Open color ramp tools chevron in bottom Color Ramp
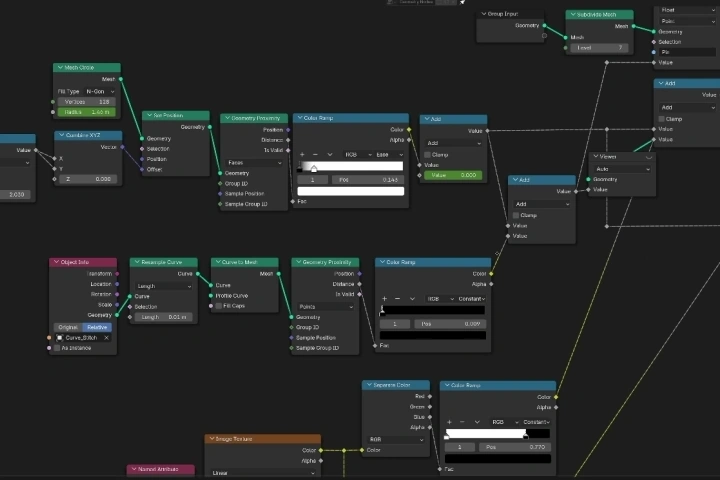Viewport: 720px width, 480px height. (477, 422)
